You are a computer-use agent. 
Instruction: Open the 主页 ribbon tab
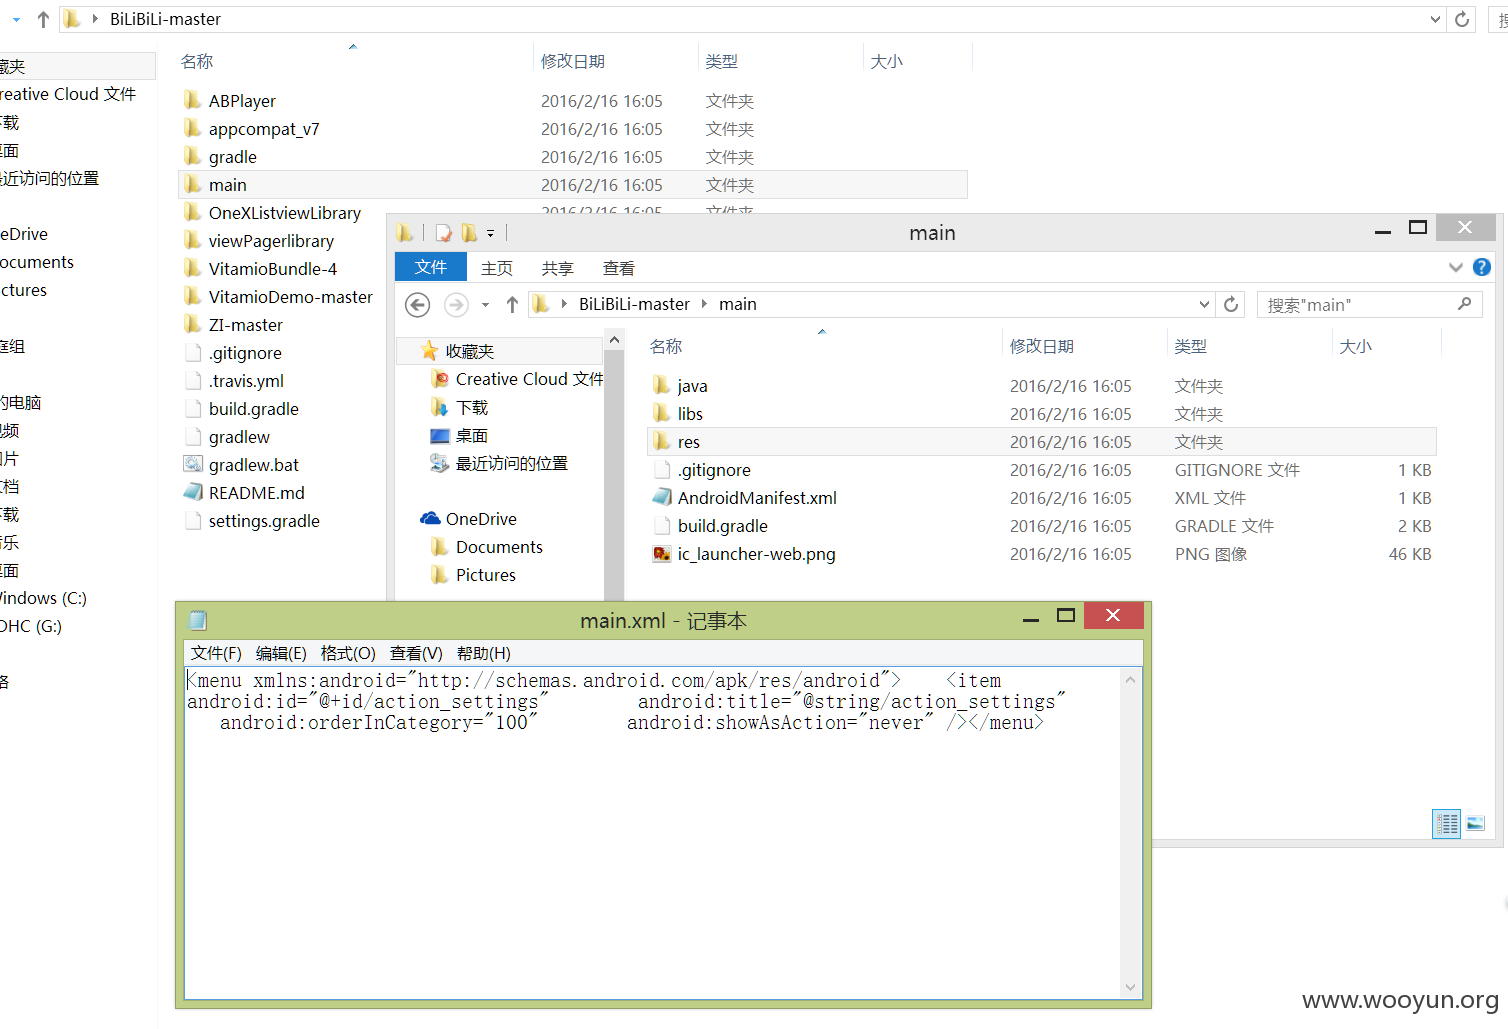click(x=497, y=268)
